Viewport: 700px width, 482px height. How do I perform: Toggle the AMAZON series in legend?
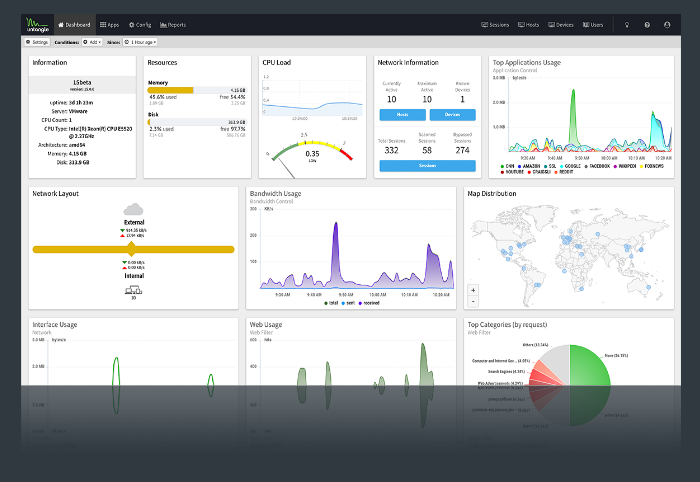(529, 166)
